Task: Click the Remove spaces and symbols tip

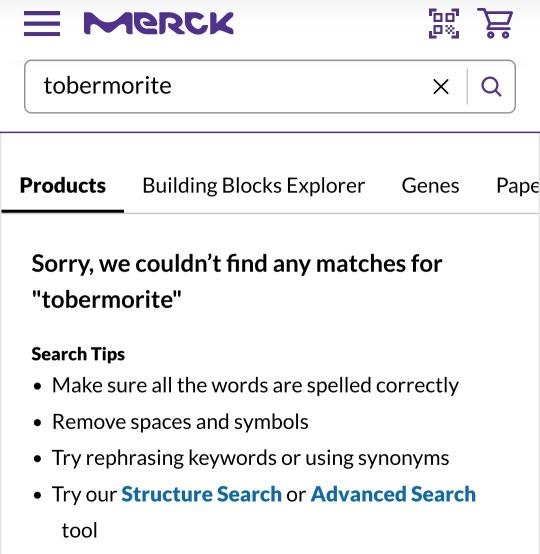Action: 180,422
